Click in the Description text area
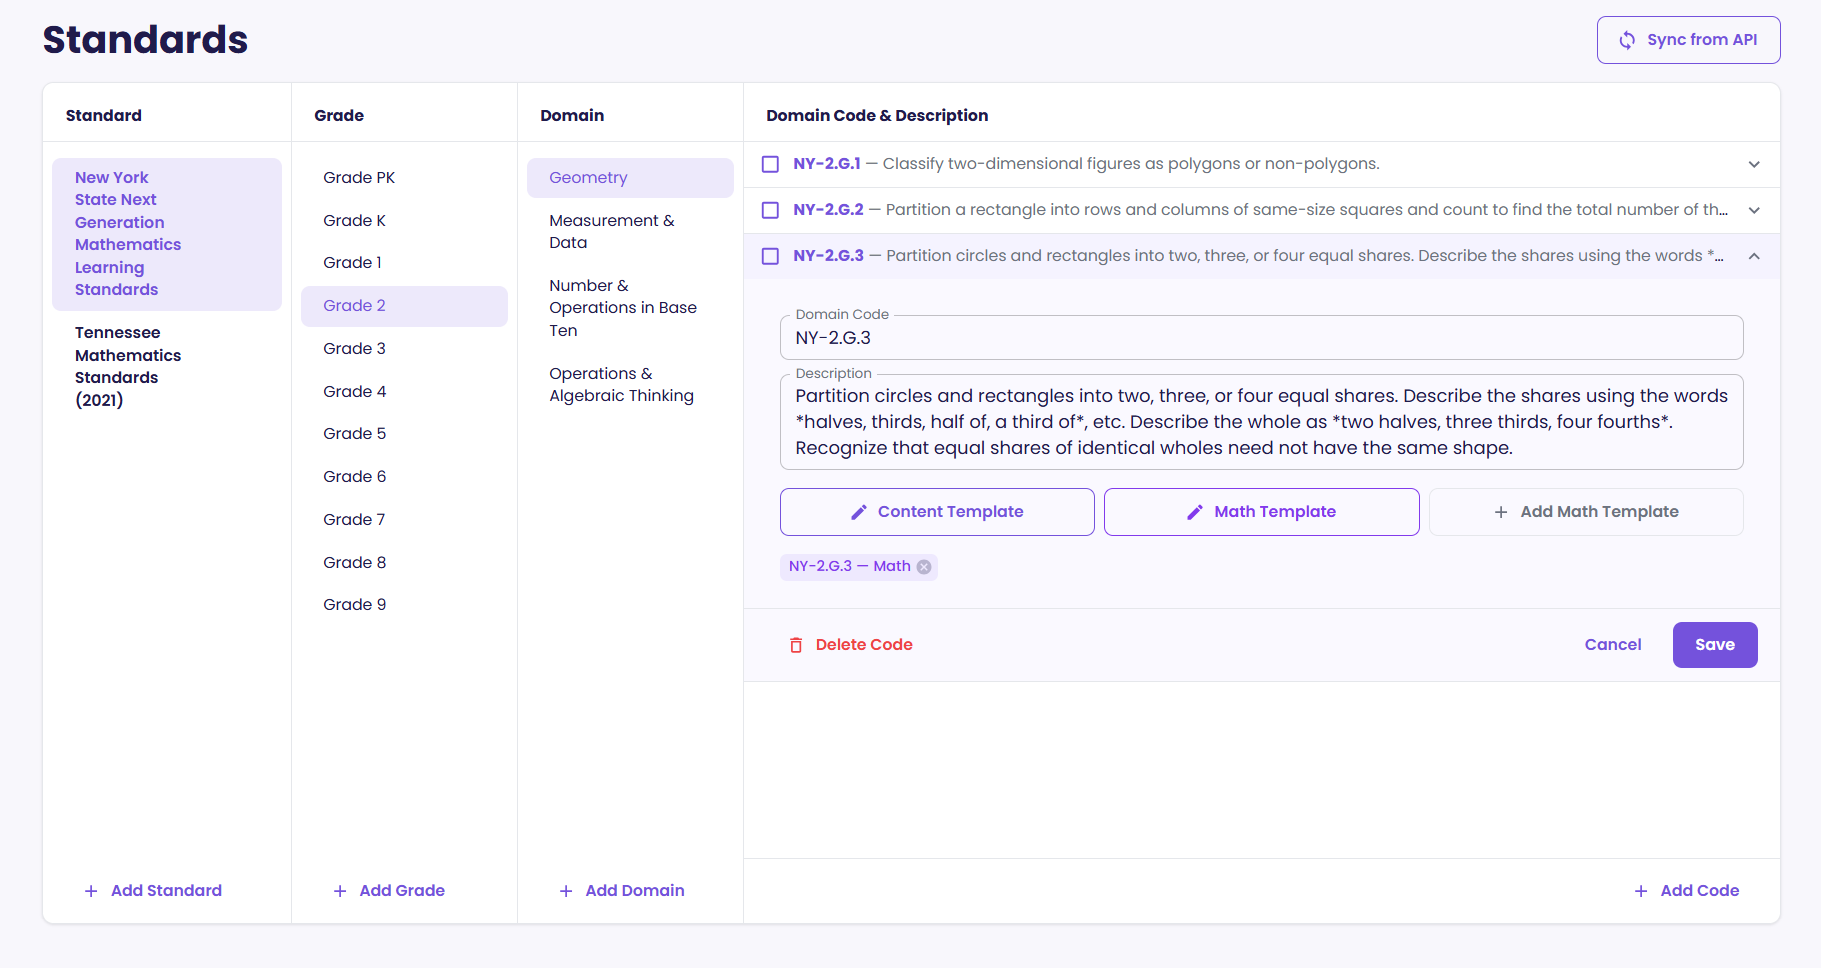 click(1261, 422)
